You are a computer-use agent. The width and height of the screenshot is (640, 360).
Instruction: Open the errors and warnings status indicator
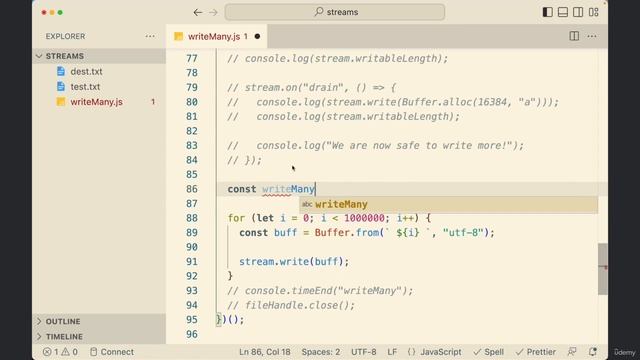click(60, 352)
